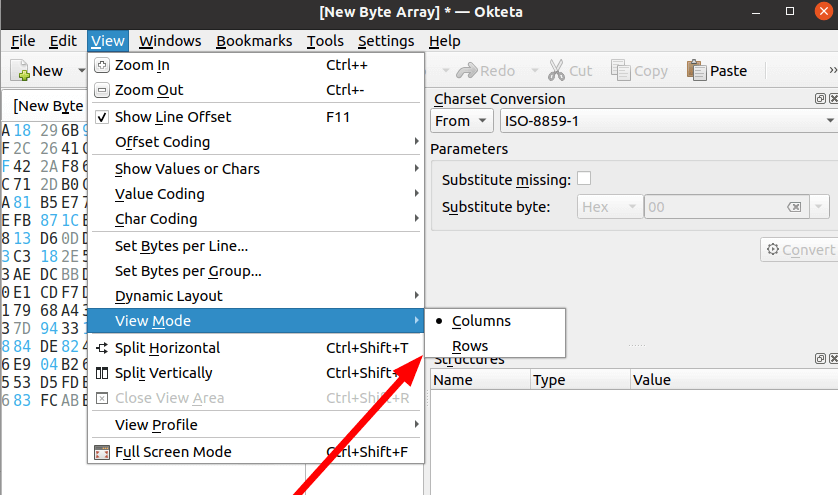The height and width of the screenshot is (495, 838).
Task: Maximize the Okteta window
Action: coord(790,11)
